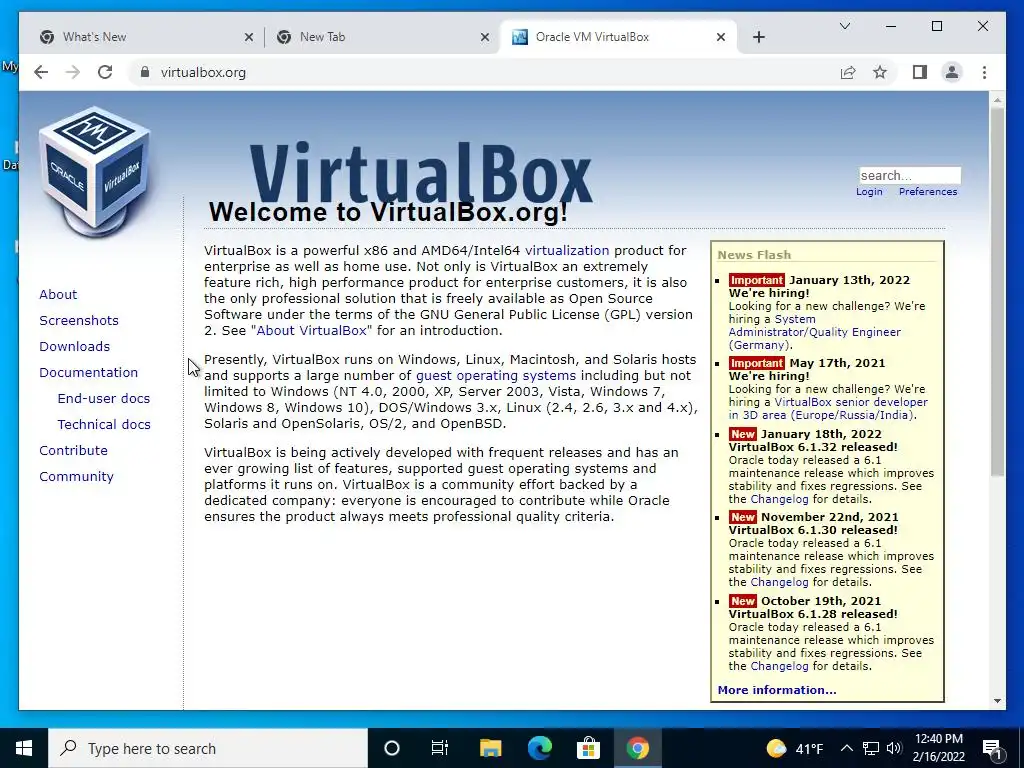Share this page using the share icon

click(848, 72)
